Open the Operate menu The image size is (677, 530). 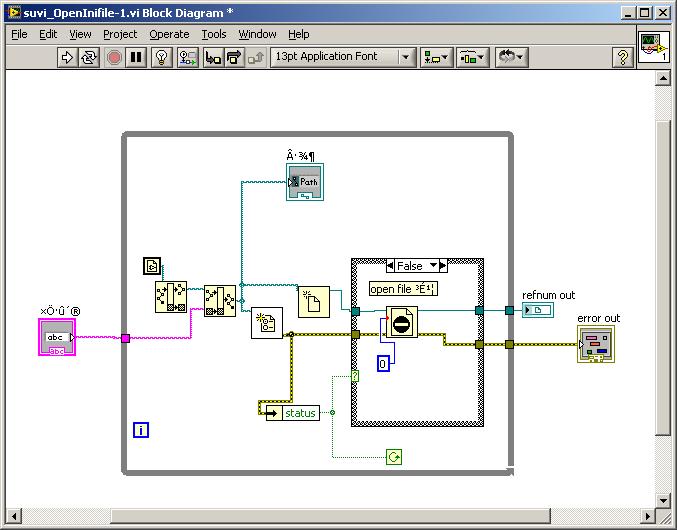169,34
